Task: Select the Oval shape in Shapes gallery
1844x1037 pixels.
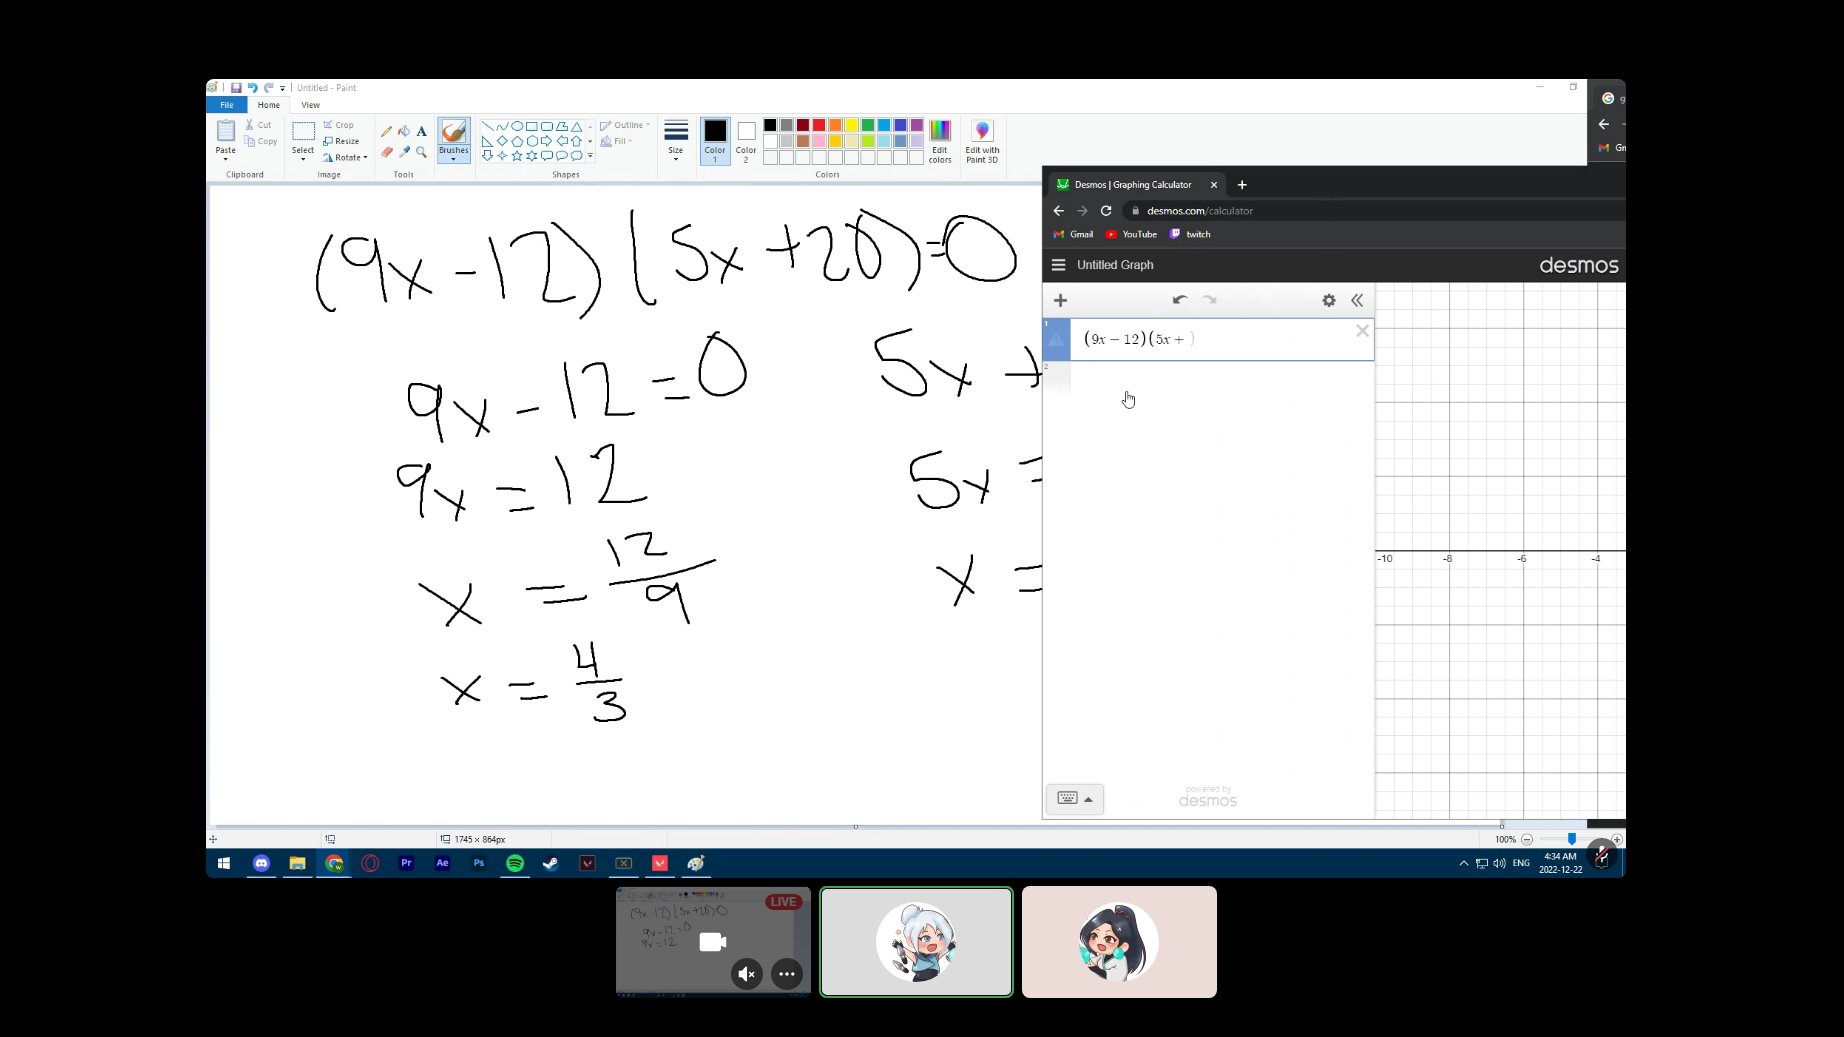Action: pos(517,126)
